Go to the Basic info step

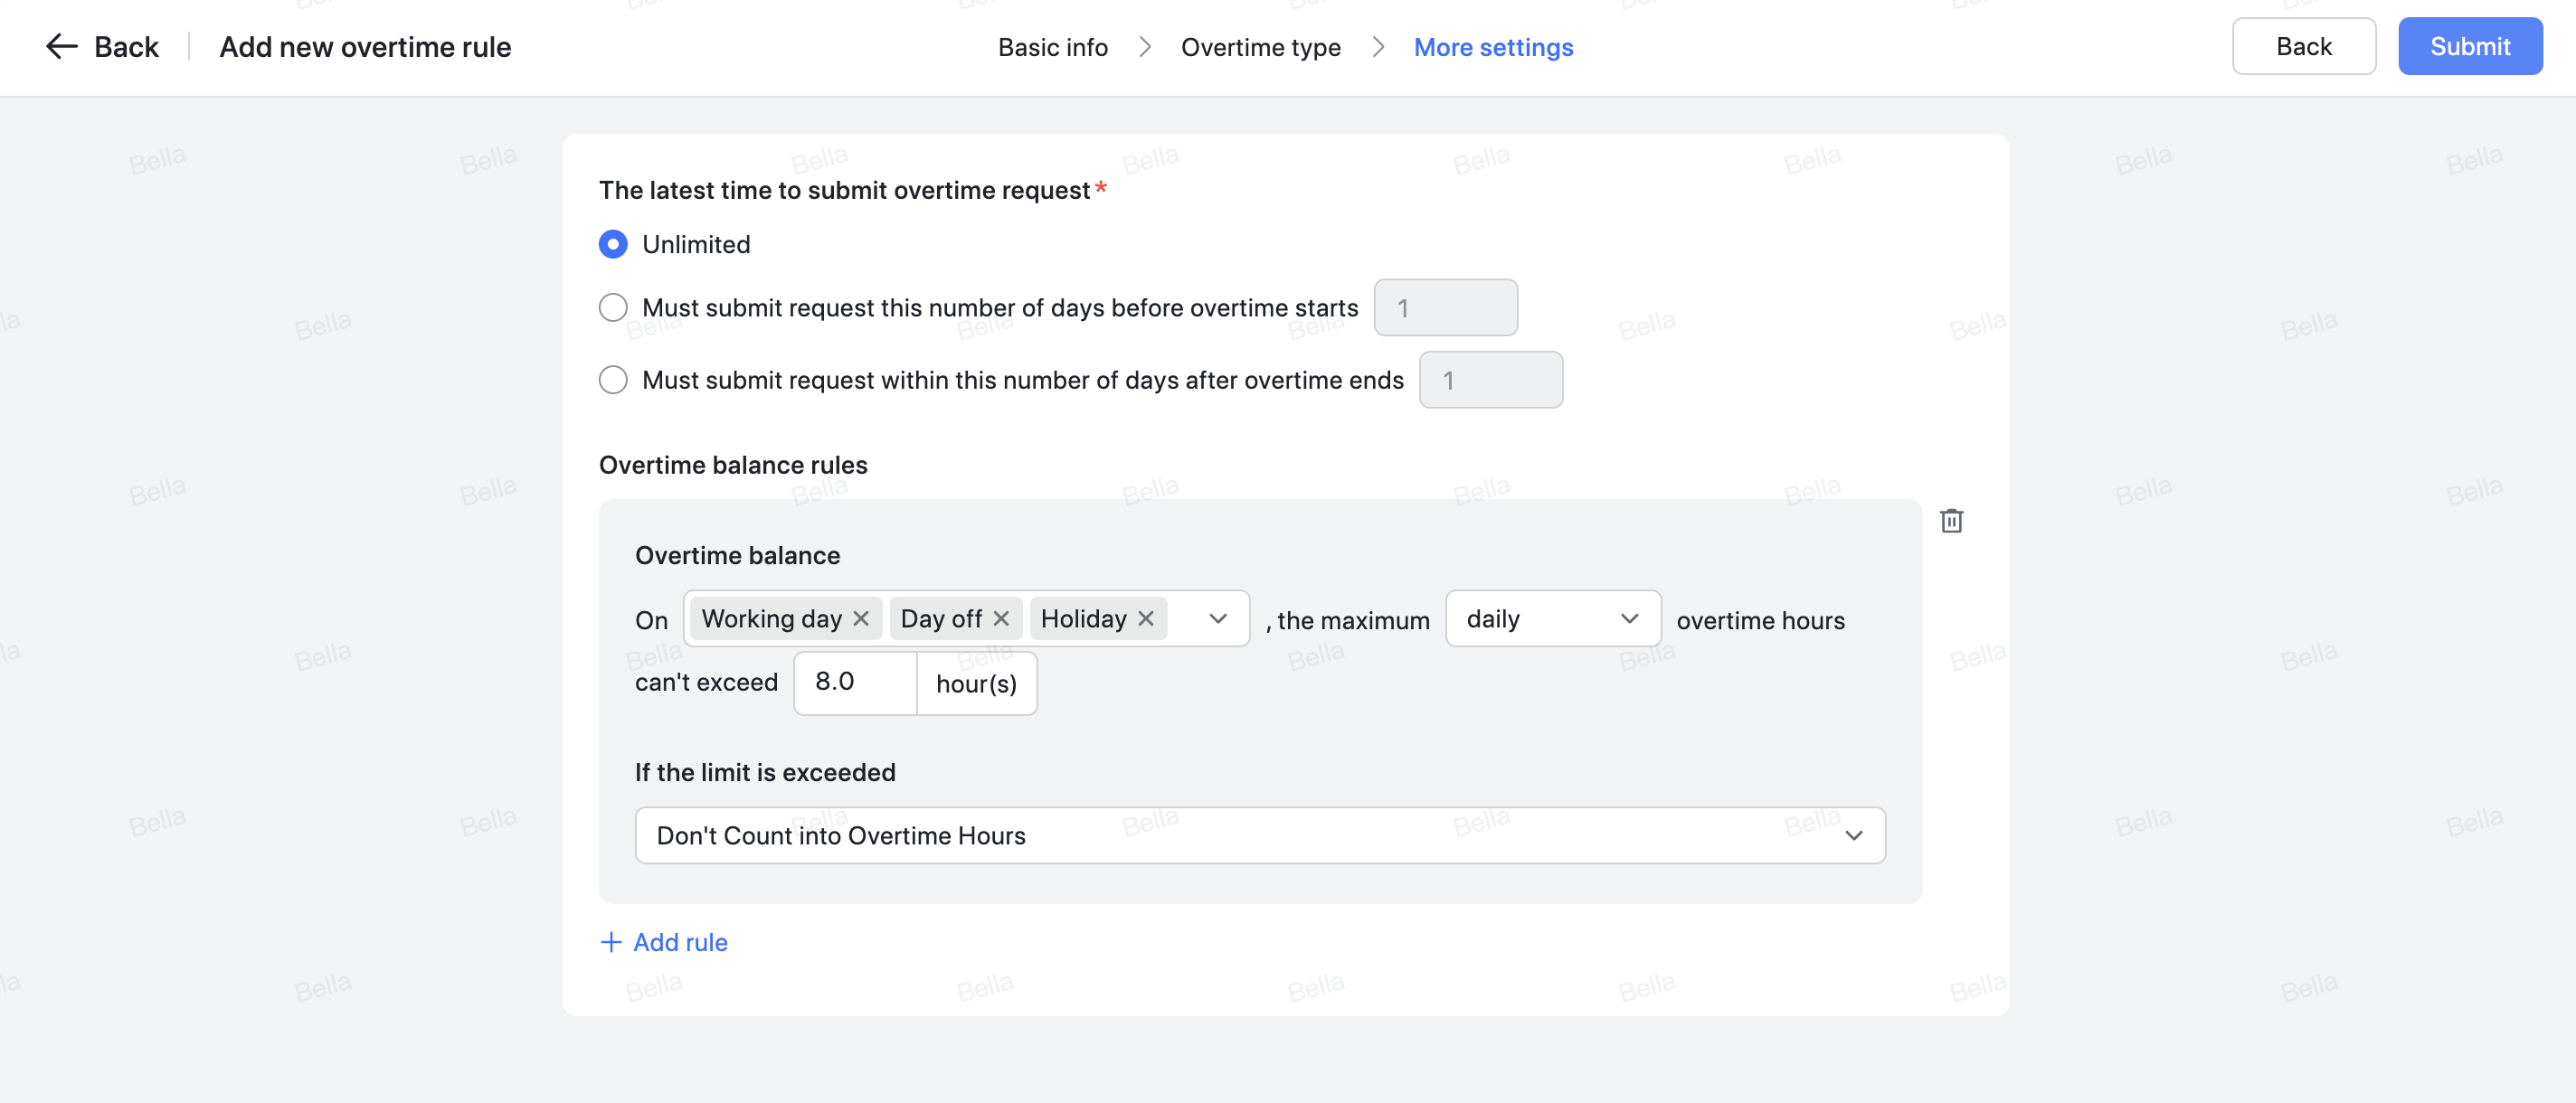(x=1052, y=47)
